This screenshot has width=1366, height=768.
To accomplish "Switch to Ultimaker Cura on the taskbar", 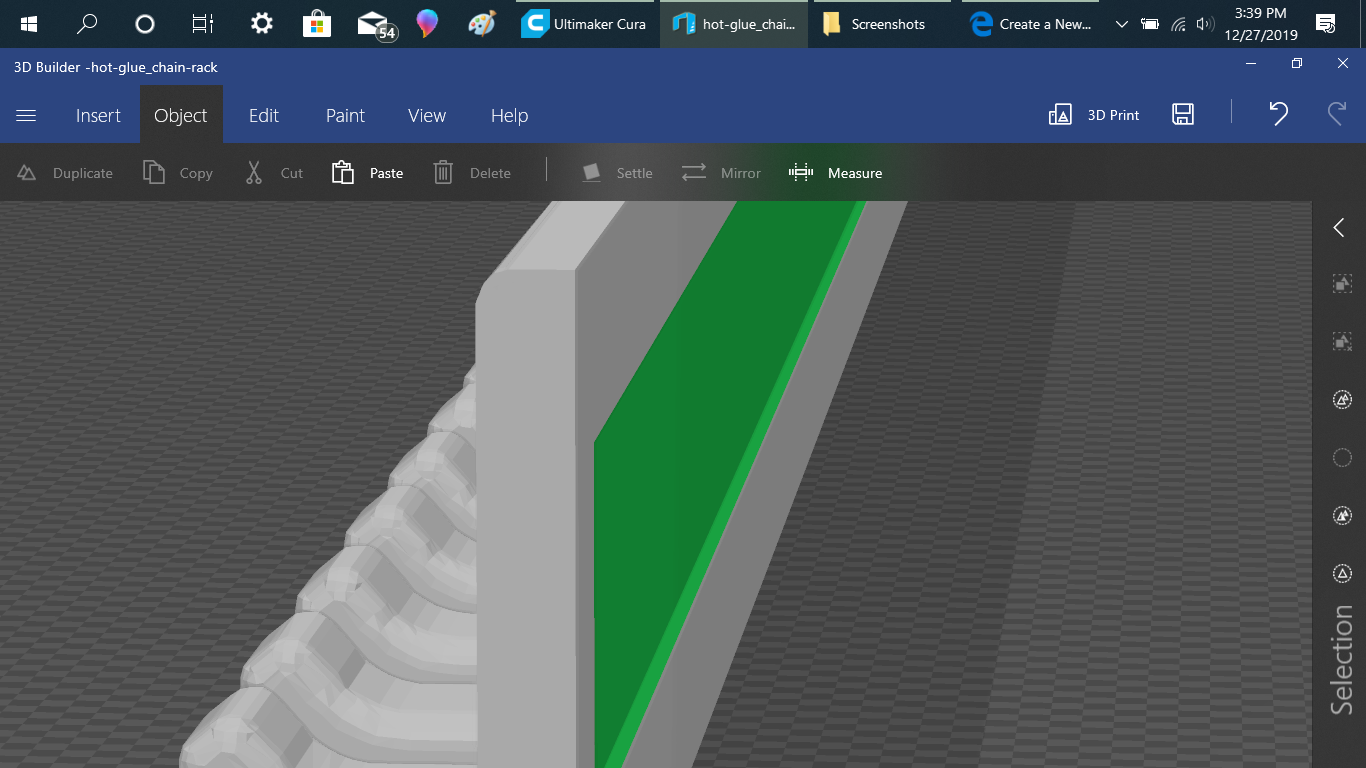I will (585, 24).
